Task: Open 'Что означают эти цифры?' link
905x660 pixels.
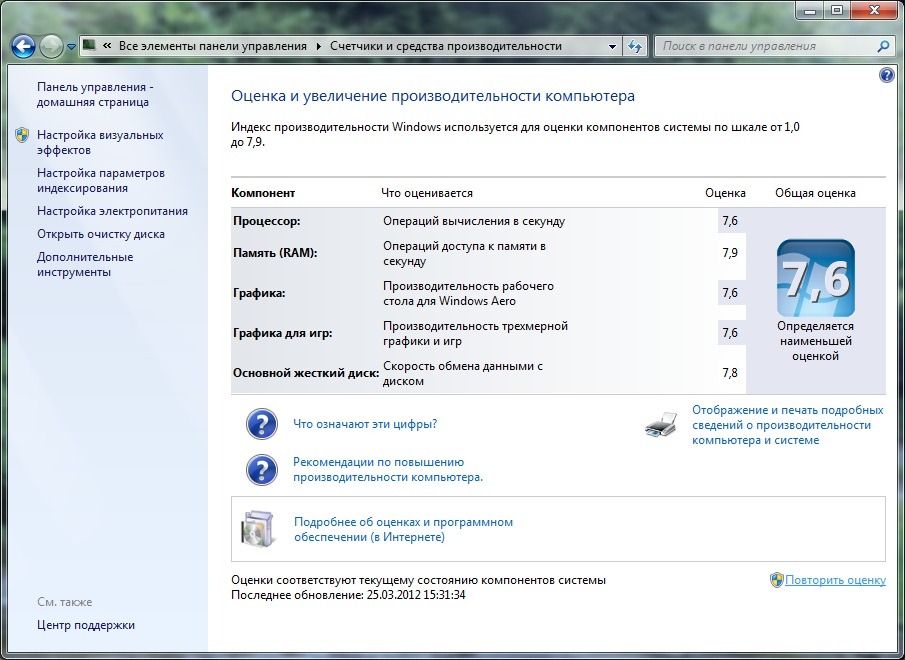Action: [365, 424]
